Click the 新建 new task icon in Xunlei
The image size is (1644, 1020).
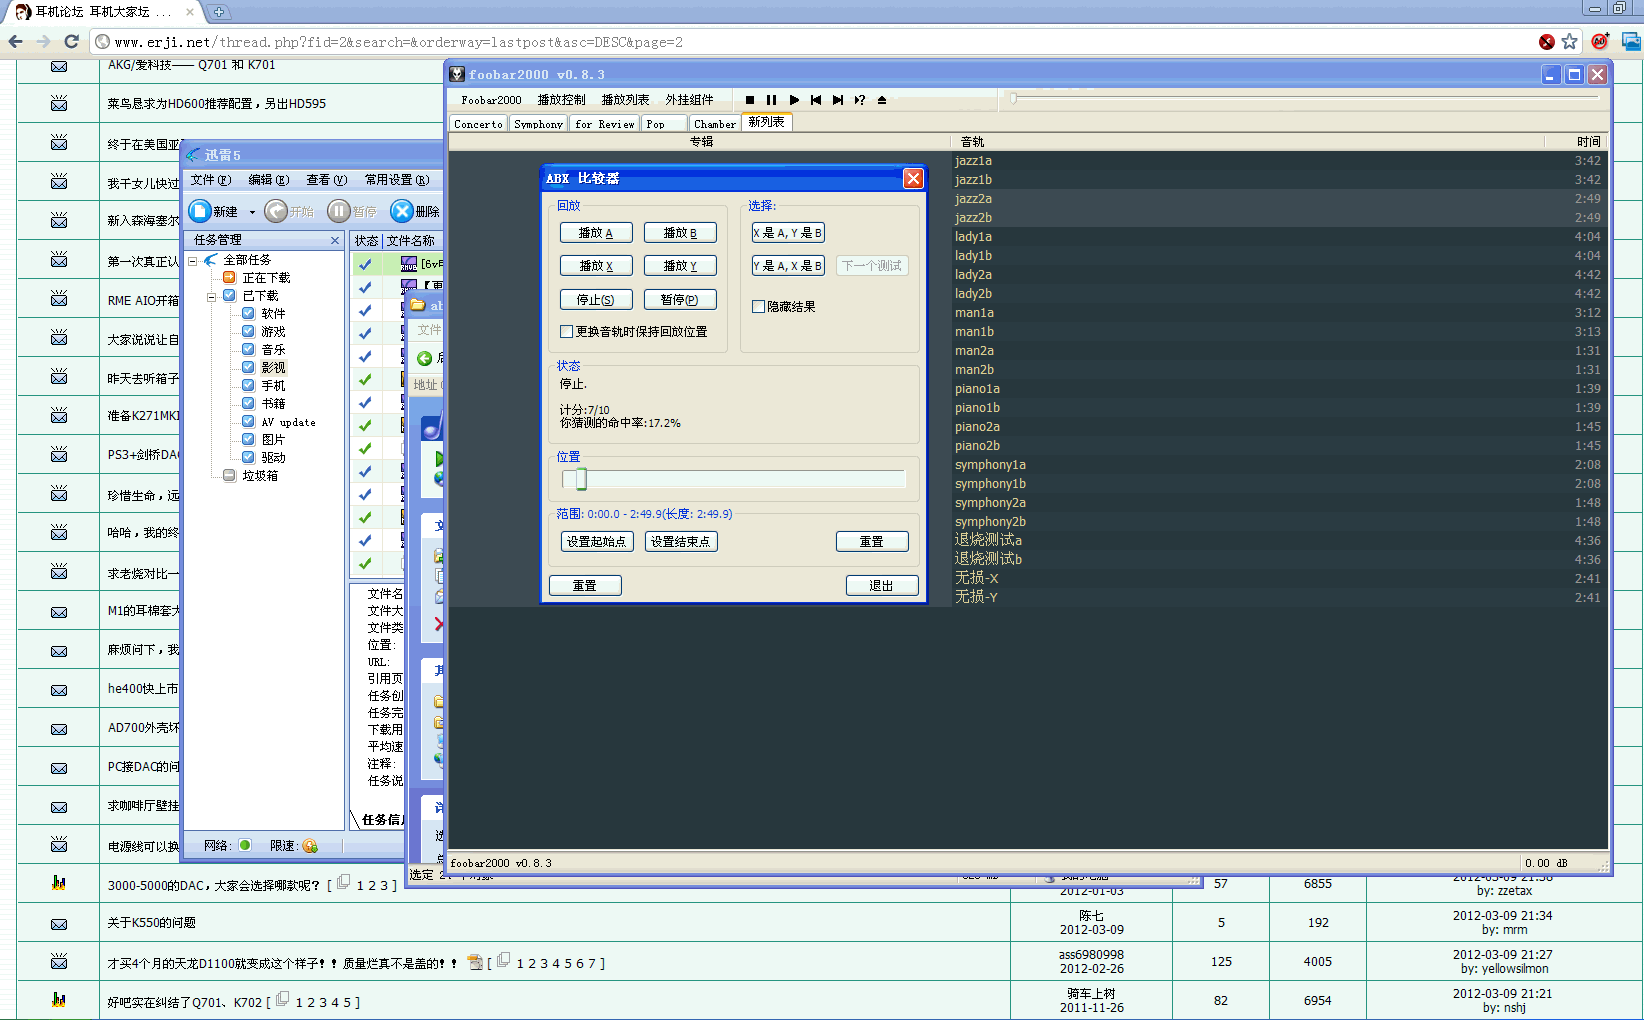[200, 211]
